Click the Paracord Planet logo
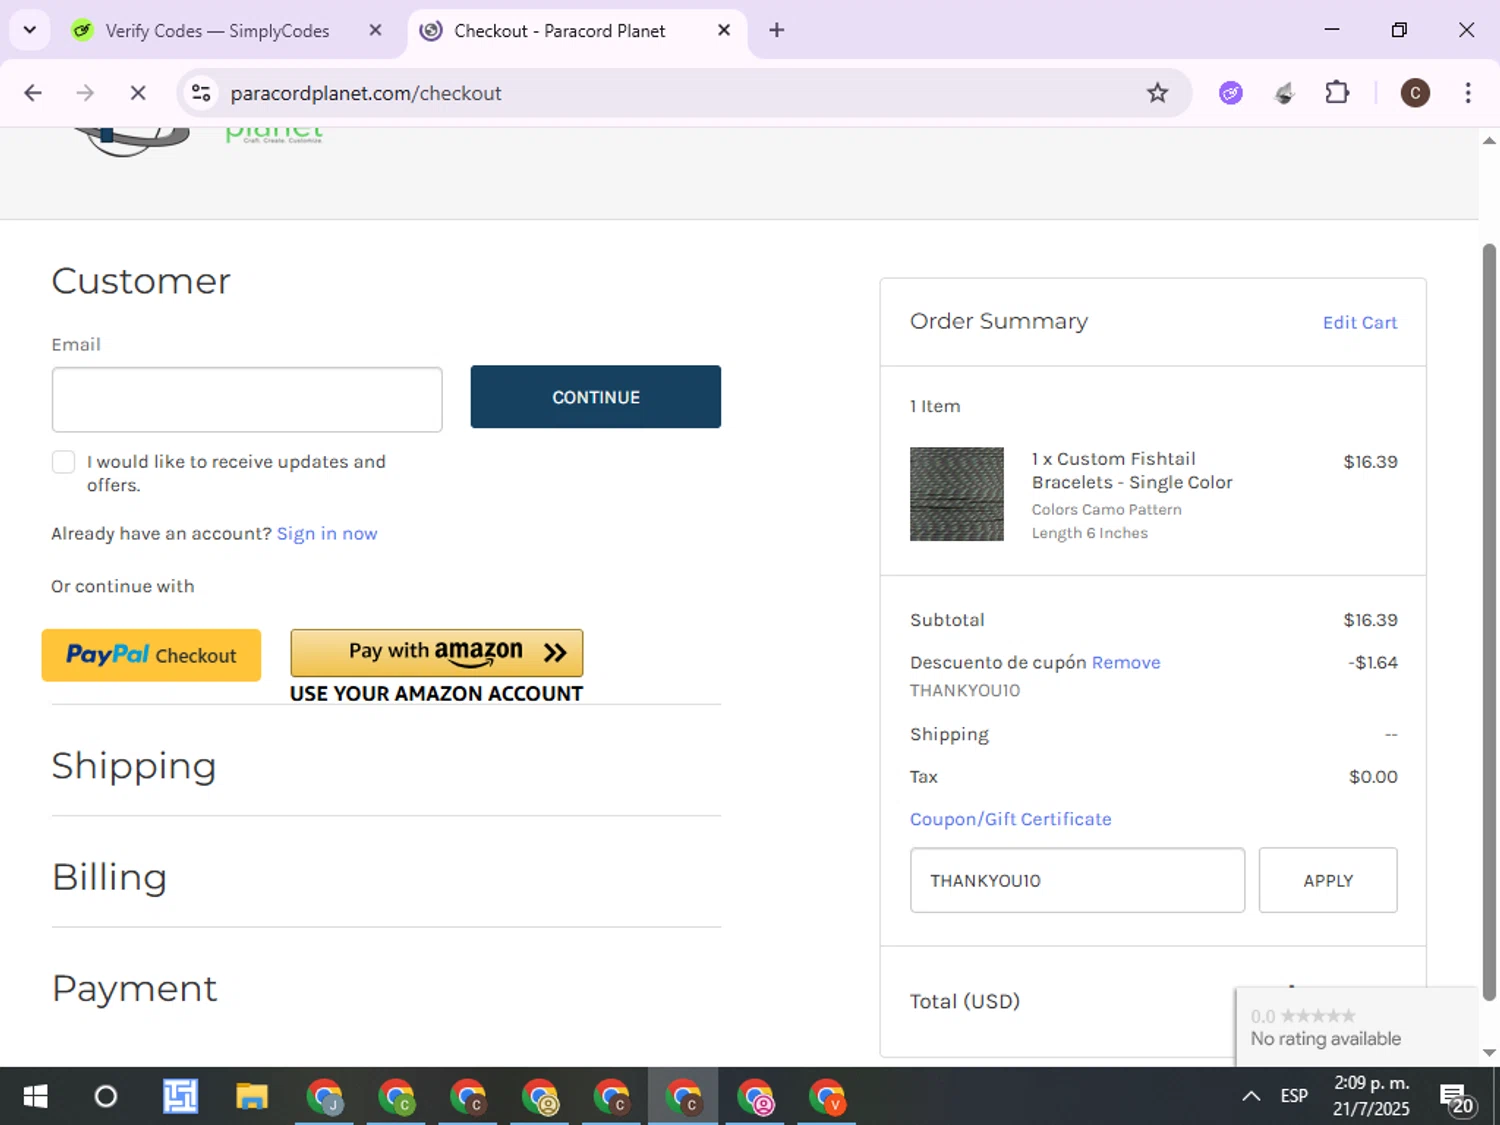This screenshot has height=1125, width=1500. pyautogui.click(x=200, y=140)
